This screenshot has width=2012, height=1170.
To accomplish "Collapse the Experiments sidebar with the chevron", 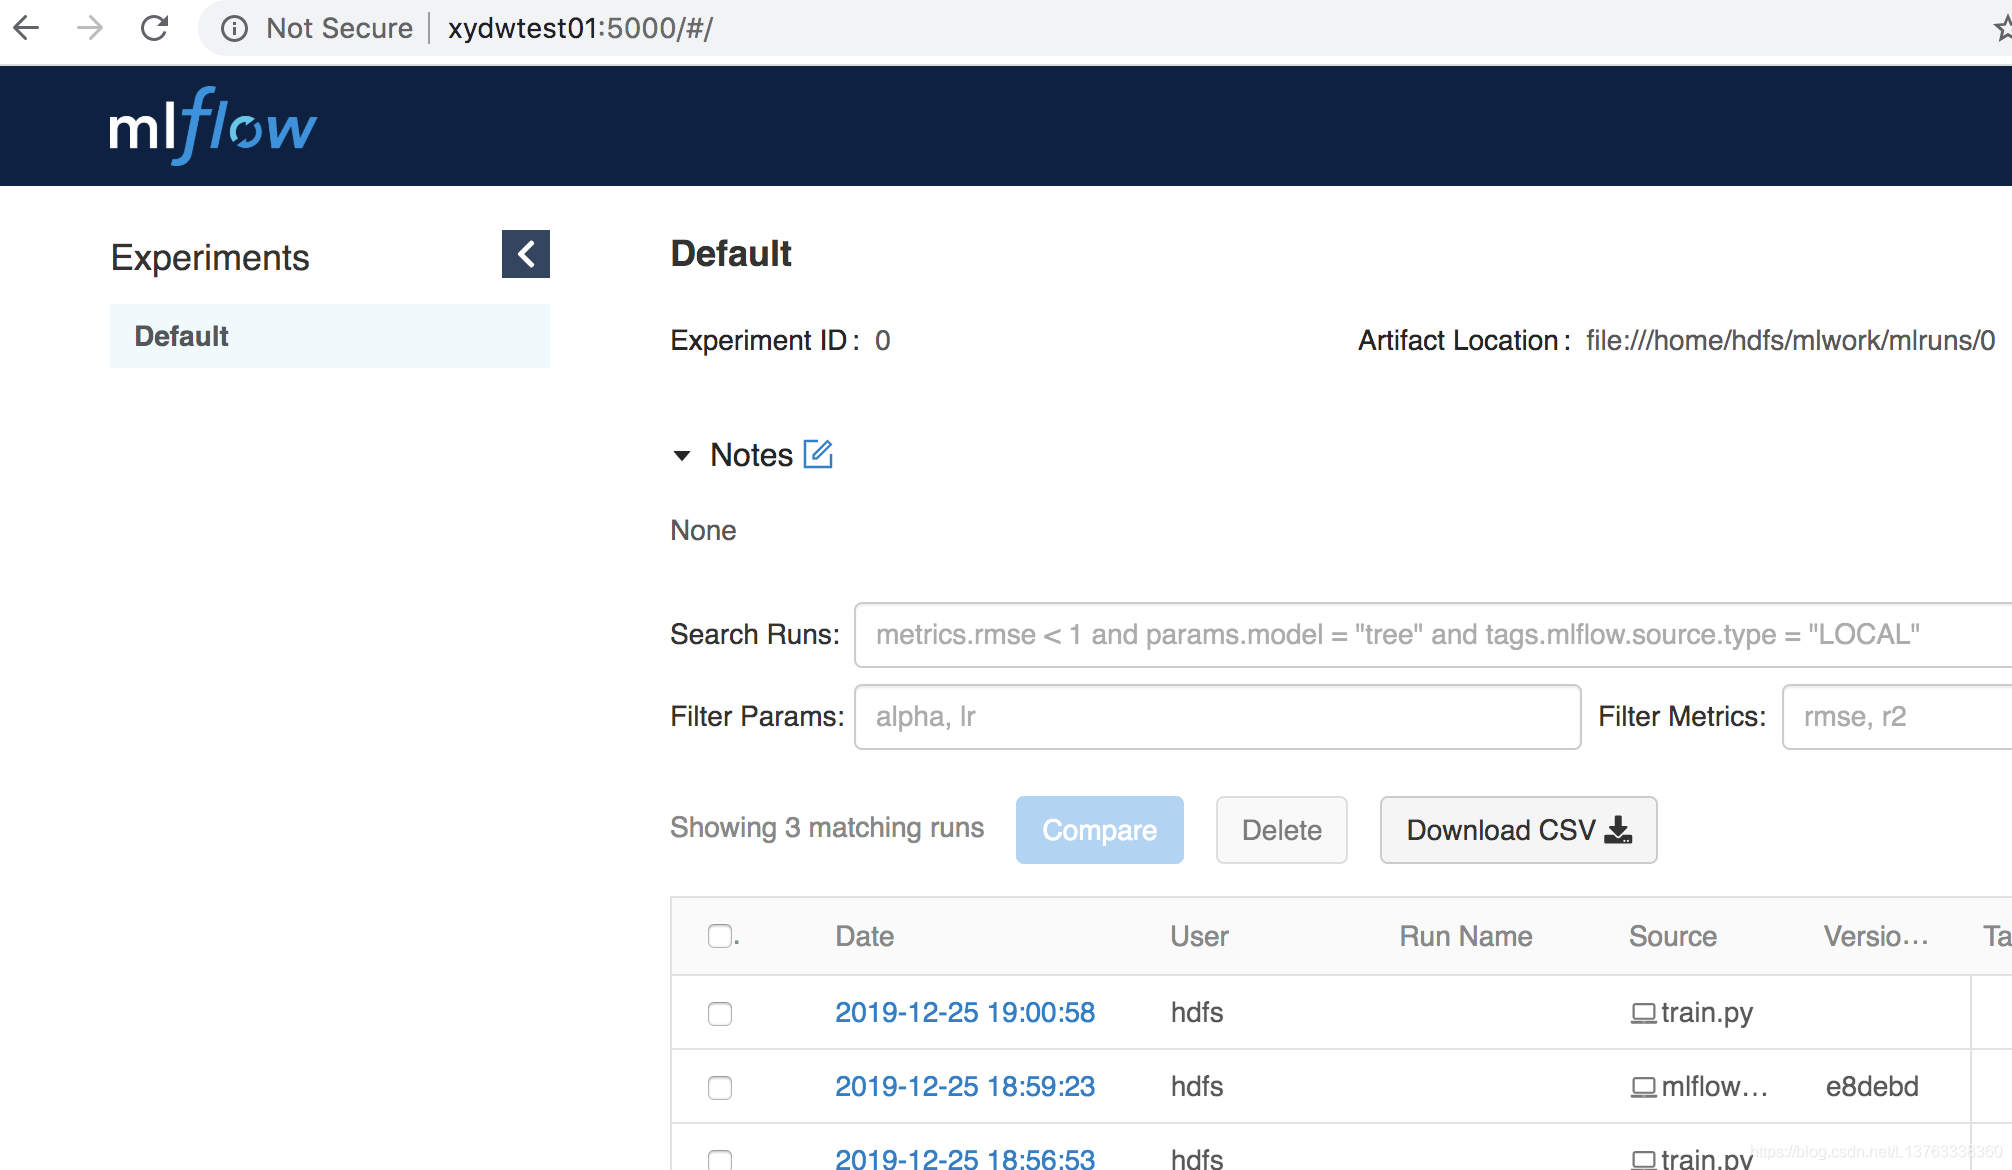I will pyautogui.click(x=525, y=254).
